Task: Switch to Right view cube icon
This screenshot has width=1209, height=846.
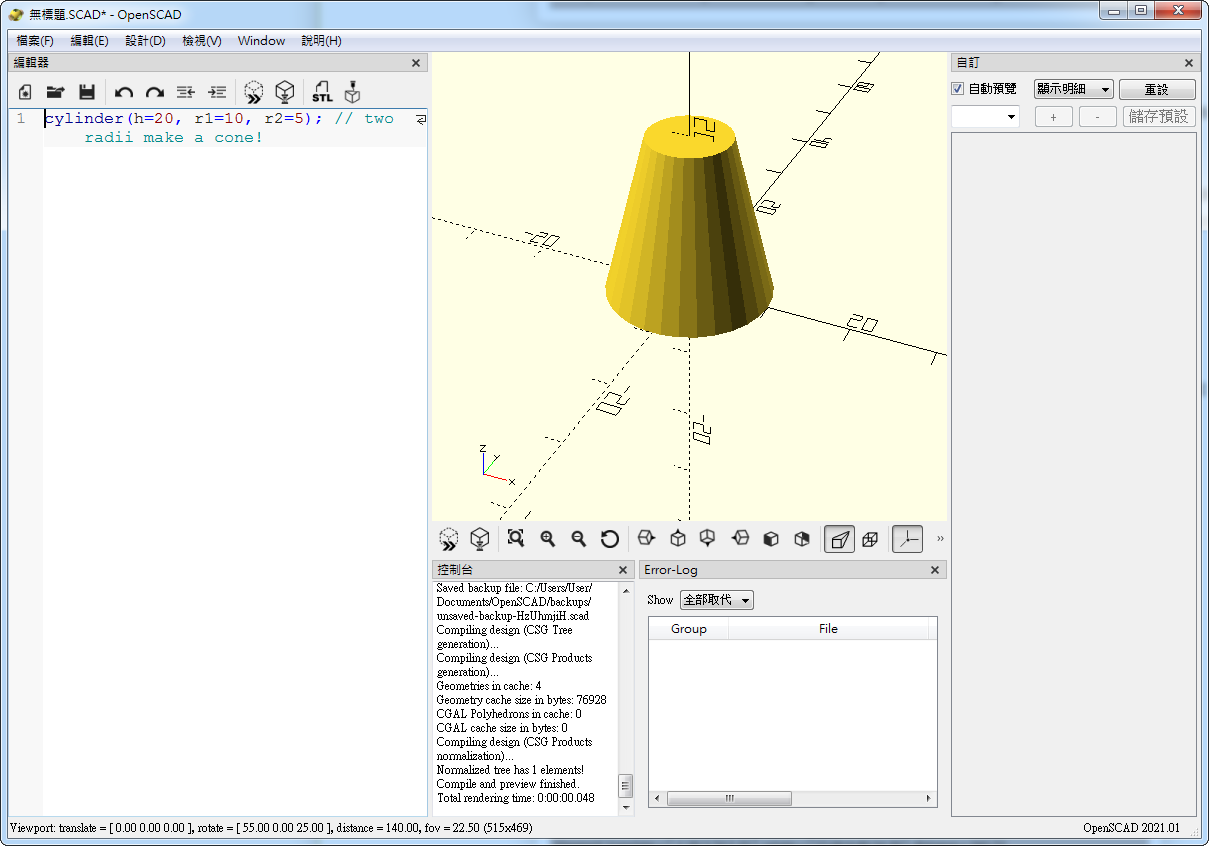Action: click(646, 538)
